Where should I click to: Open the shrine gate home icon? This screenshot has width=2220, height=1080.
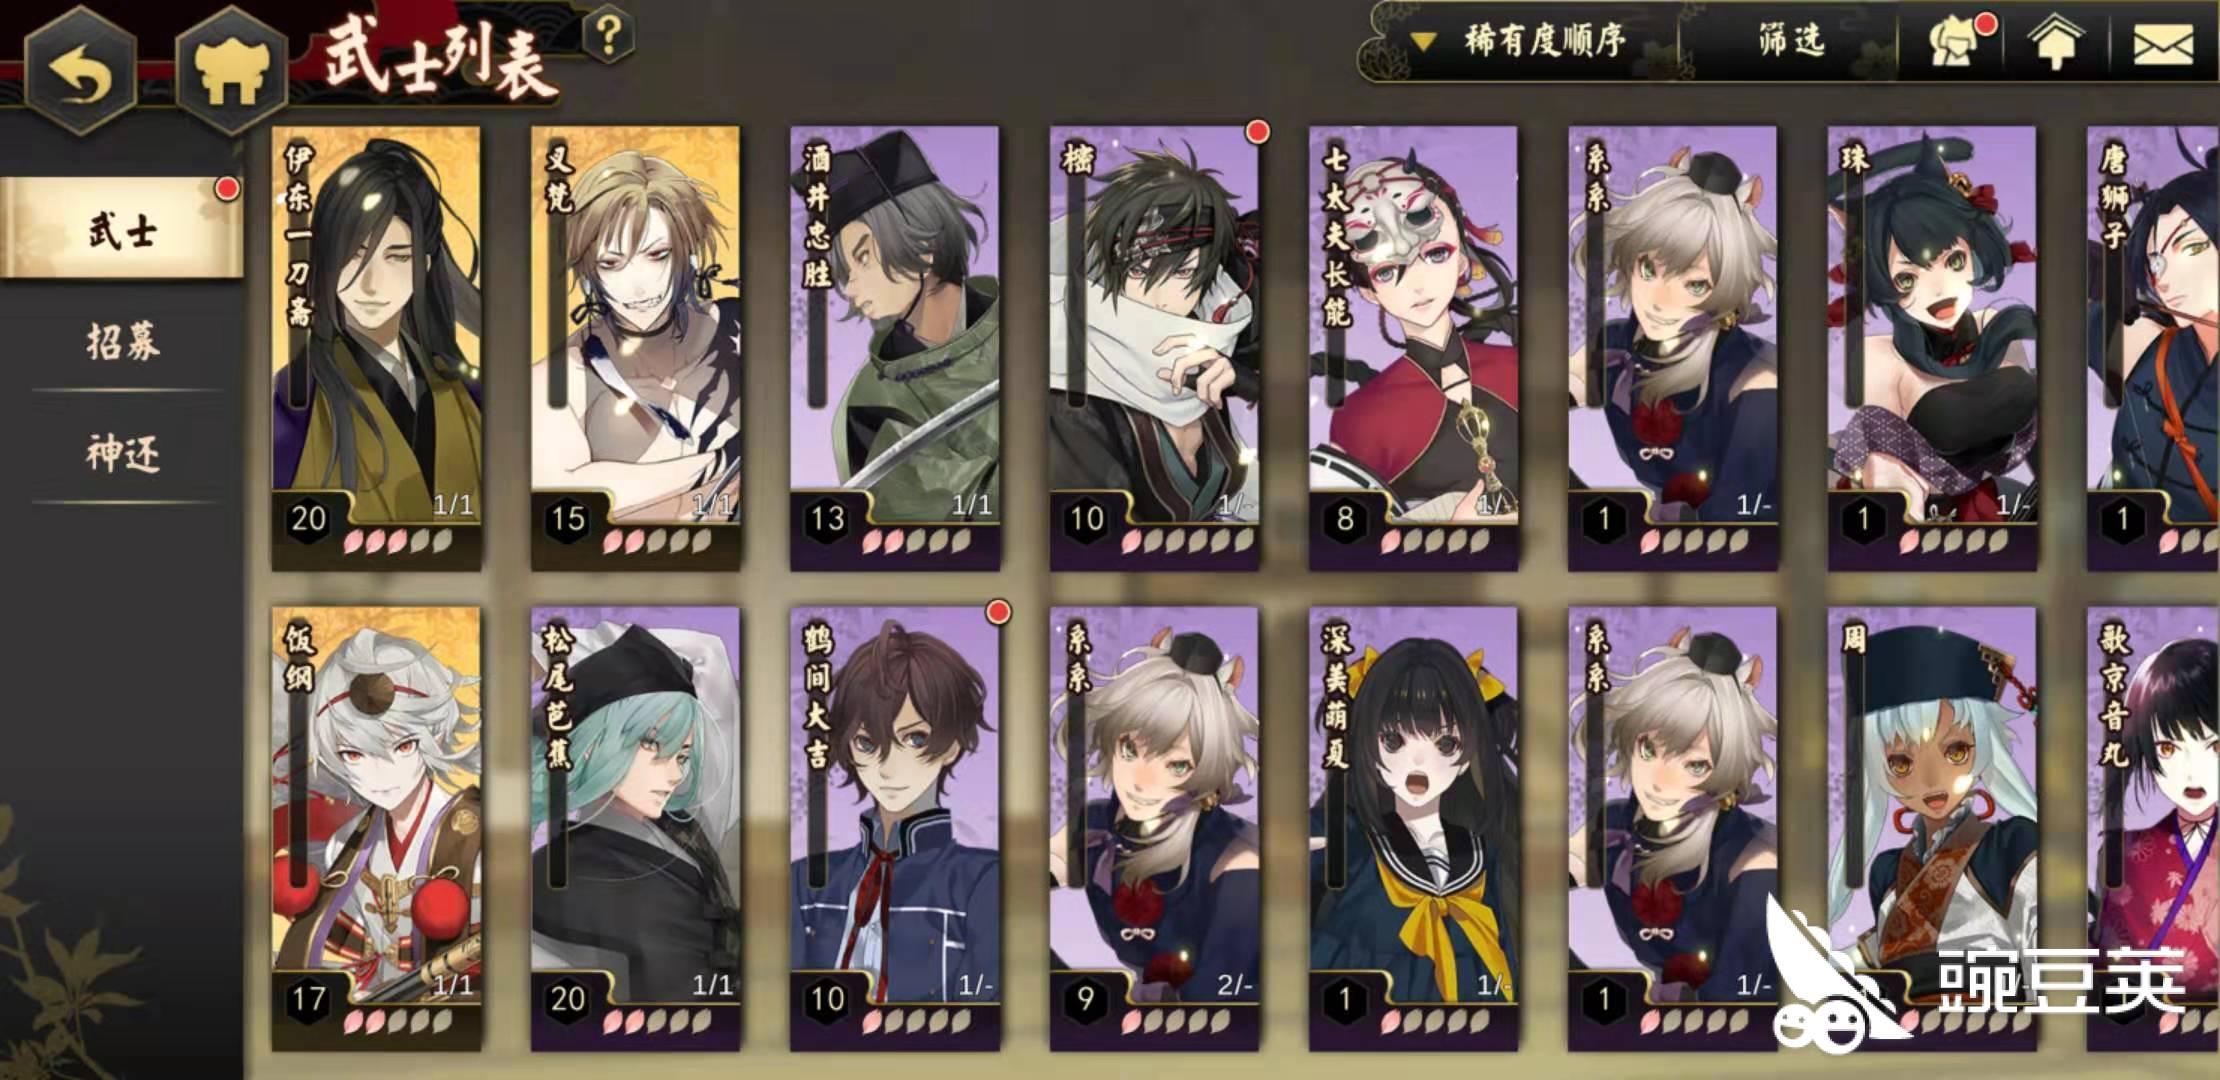[x=231, y=72]
